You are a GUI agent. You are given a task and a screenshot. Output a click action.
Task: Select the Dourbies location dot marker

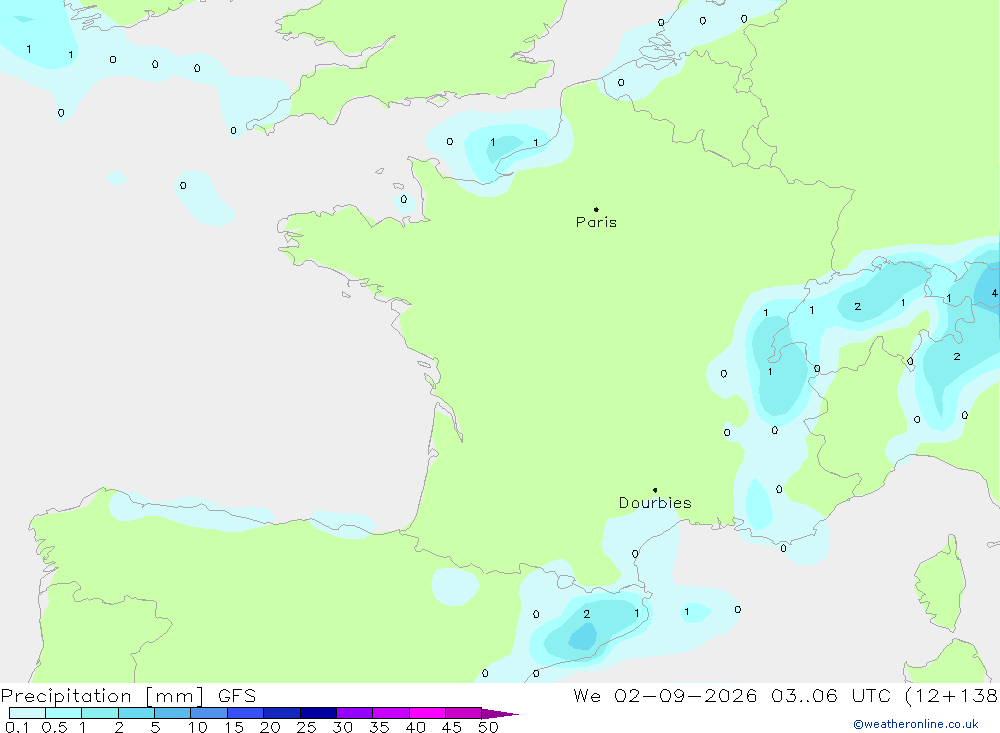click(655, 490)
